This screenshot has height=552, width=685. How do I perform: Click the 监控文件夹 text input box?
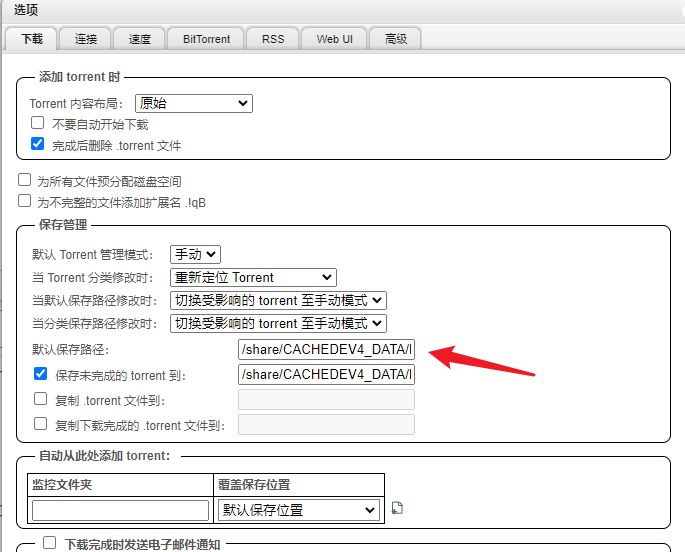[120, 510]
